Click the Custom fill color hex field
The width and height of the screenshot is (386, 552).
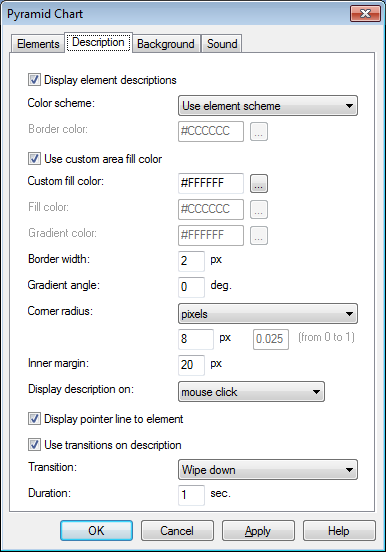pos(211,183)
